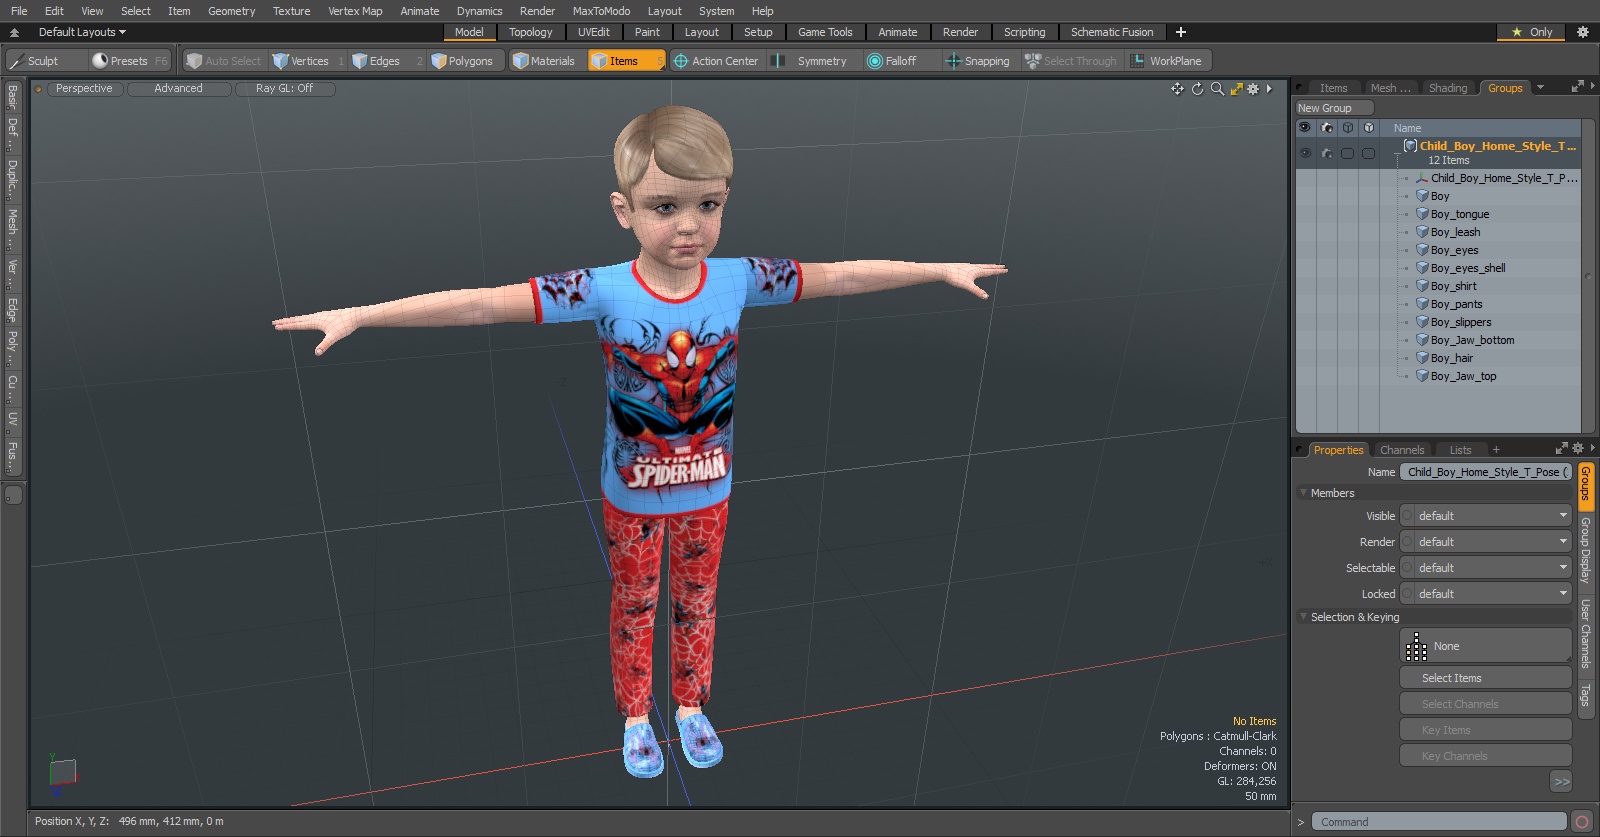Click record button beside Command field
Screen dimensions: 1600x837
(1581, 822)
